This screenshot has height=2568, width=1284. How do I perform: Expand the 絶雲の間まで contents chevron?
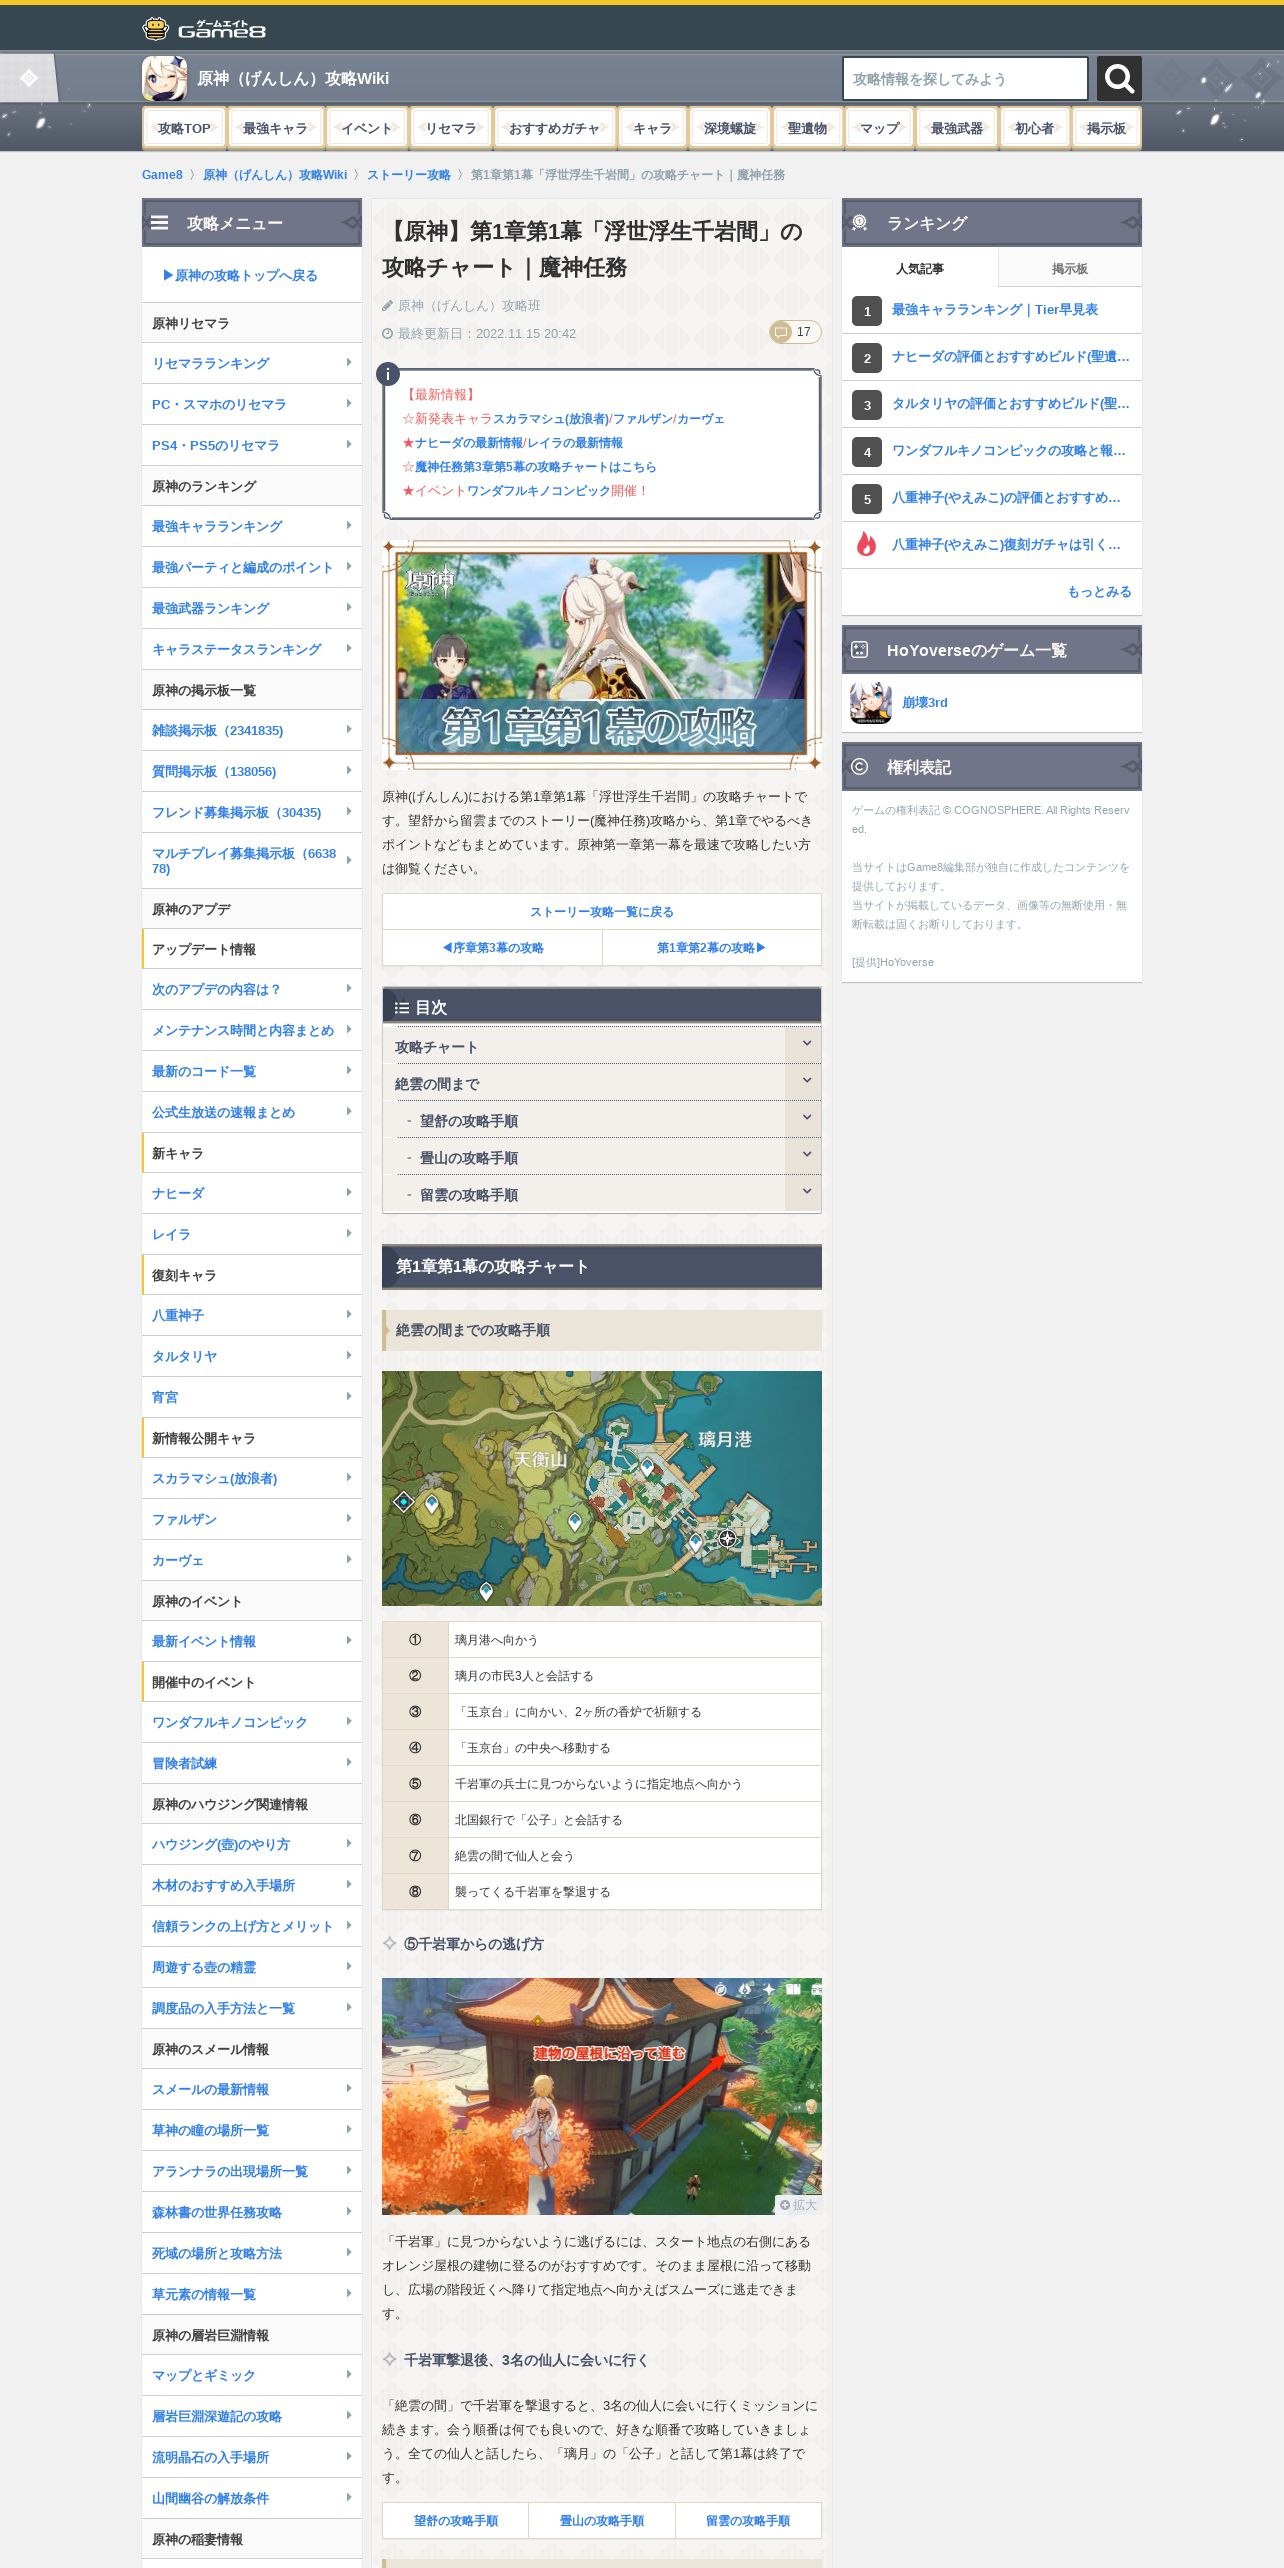(x=805, y=1081)
